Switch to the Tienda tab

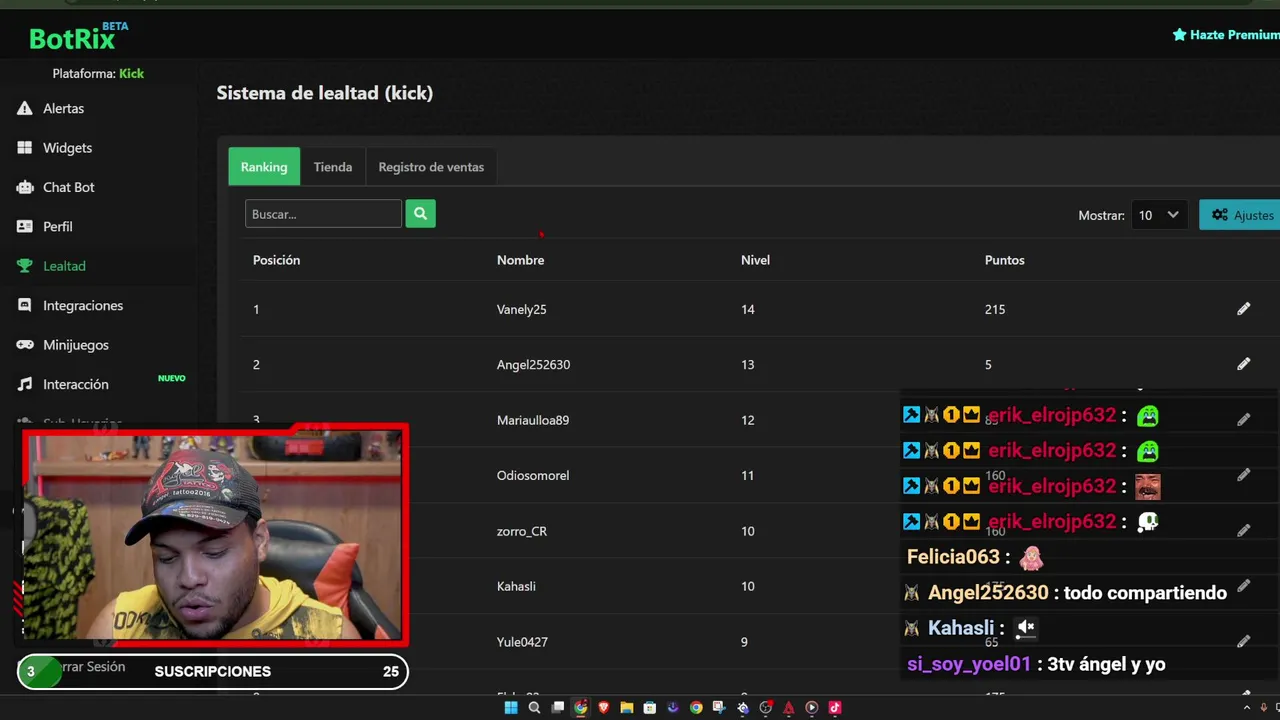click(x=333, y=167)
